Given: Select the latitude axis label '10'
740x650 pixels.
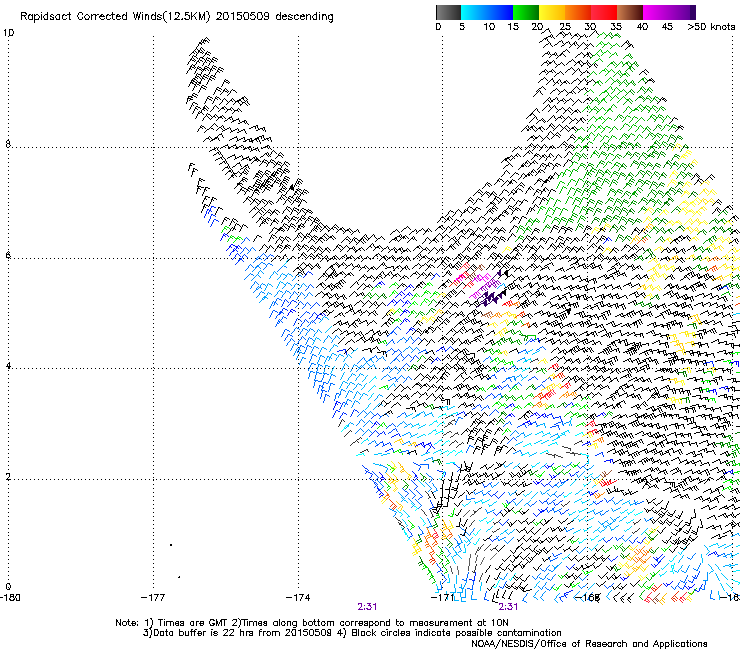Looking at the screenshot, I should (8, 33).
